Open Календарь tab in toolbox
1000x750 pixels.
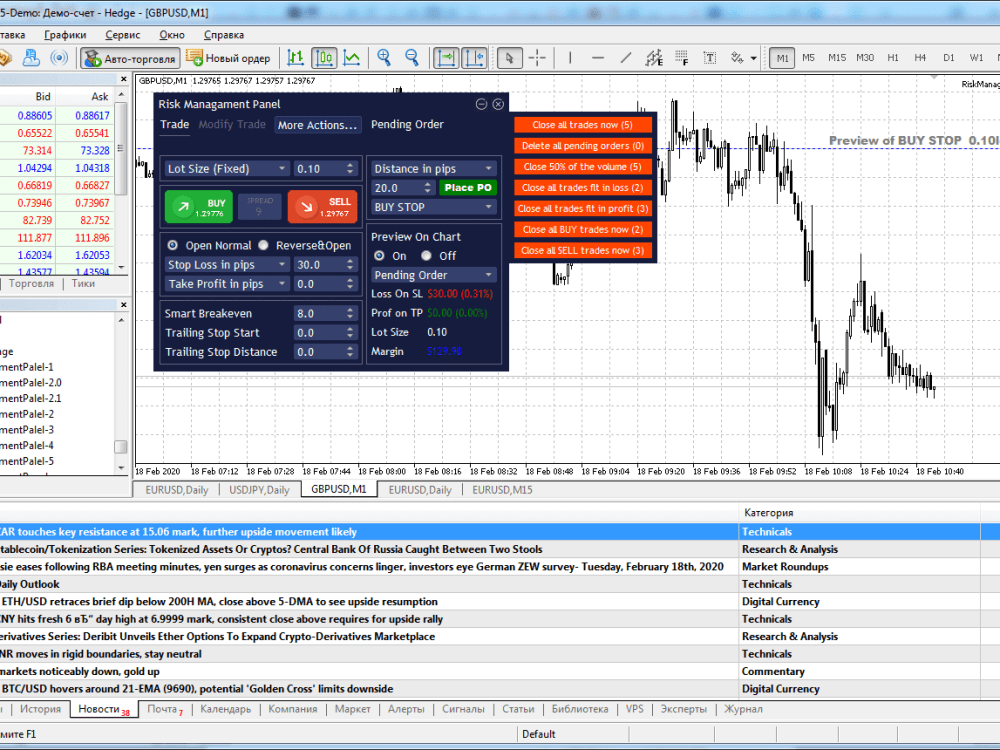[225, 709]
